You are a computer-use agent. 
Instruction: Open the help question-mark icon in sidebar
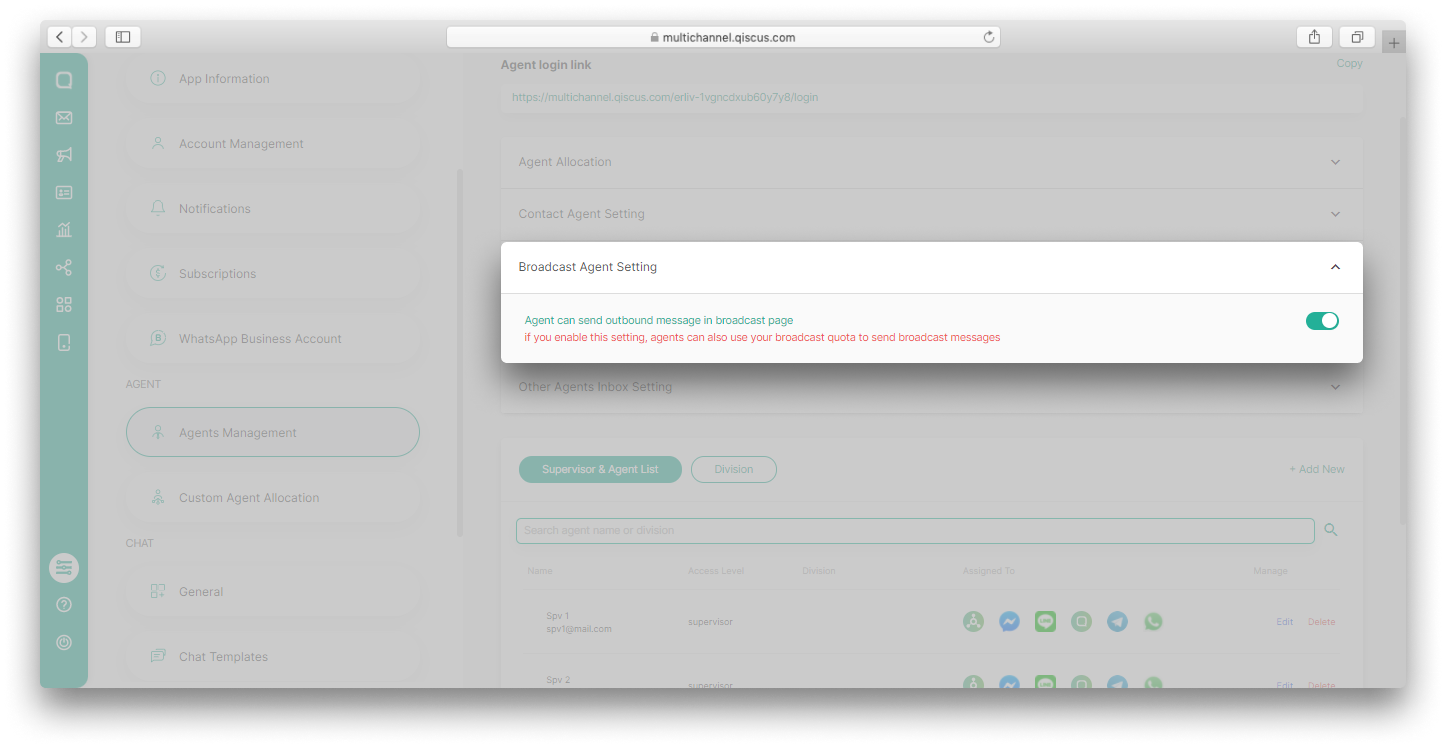click(x=64, y=604)
